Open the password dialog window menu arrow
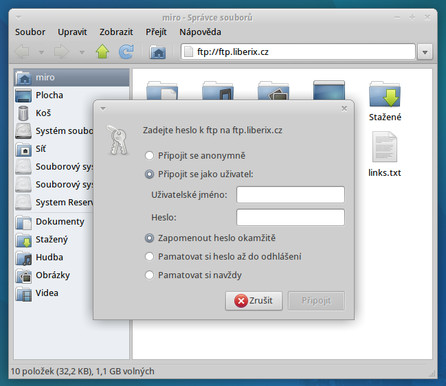 pyautogui.click(x=103, y=108)
